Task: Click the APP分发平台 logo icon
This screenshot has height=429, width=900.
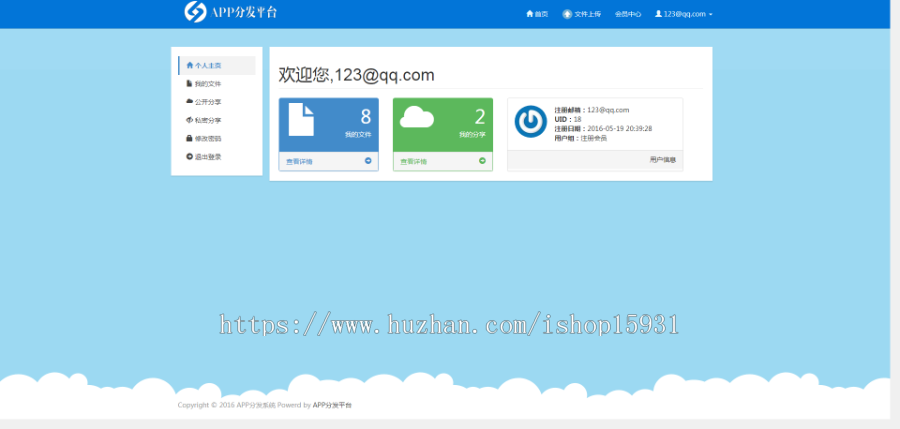Action: 195,12
